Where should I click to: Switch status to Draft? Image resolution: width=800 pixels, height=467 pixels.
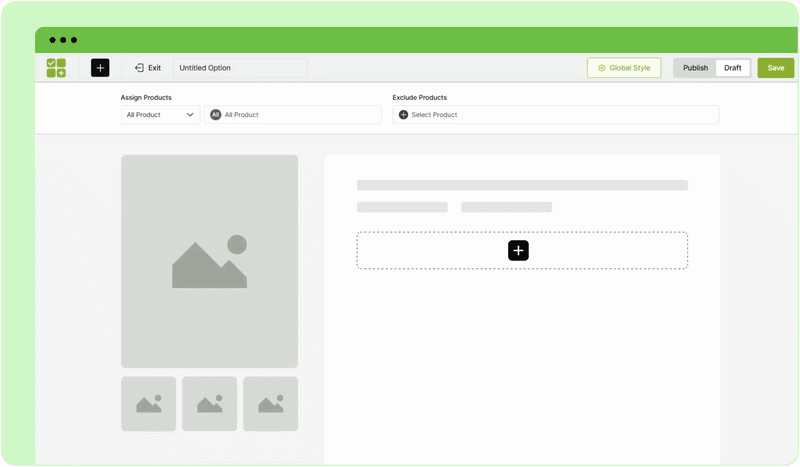coord(733,68)
